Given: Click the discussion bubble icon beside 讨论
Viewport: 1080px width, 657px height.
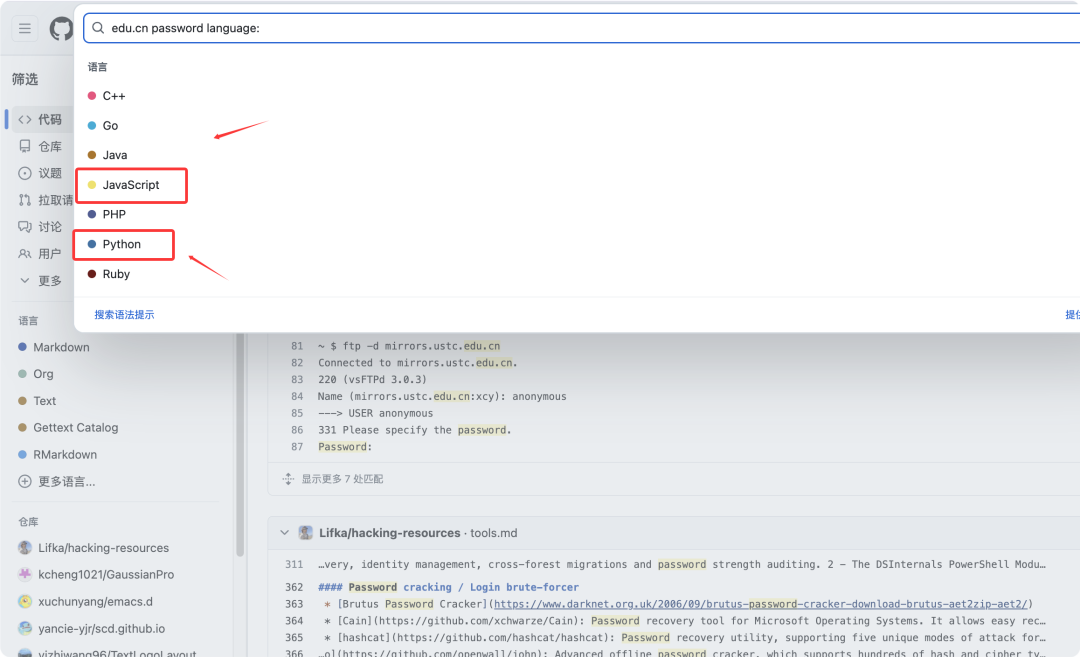Looking at the screenshot, I should (25, 227).
